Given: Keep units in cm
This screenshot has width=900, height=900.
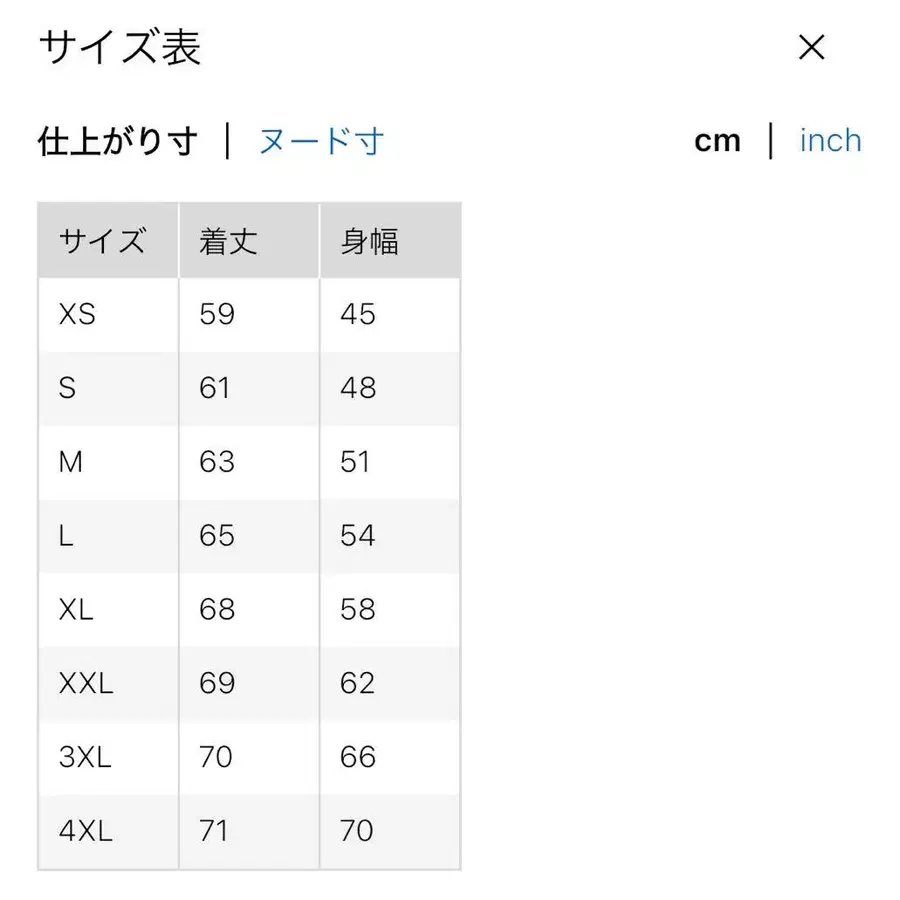Looking at the screenshot, I should 717,140.
